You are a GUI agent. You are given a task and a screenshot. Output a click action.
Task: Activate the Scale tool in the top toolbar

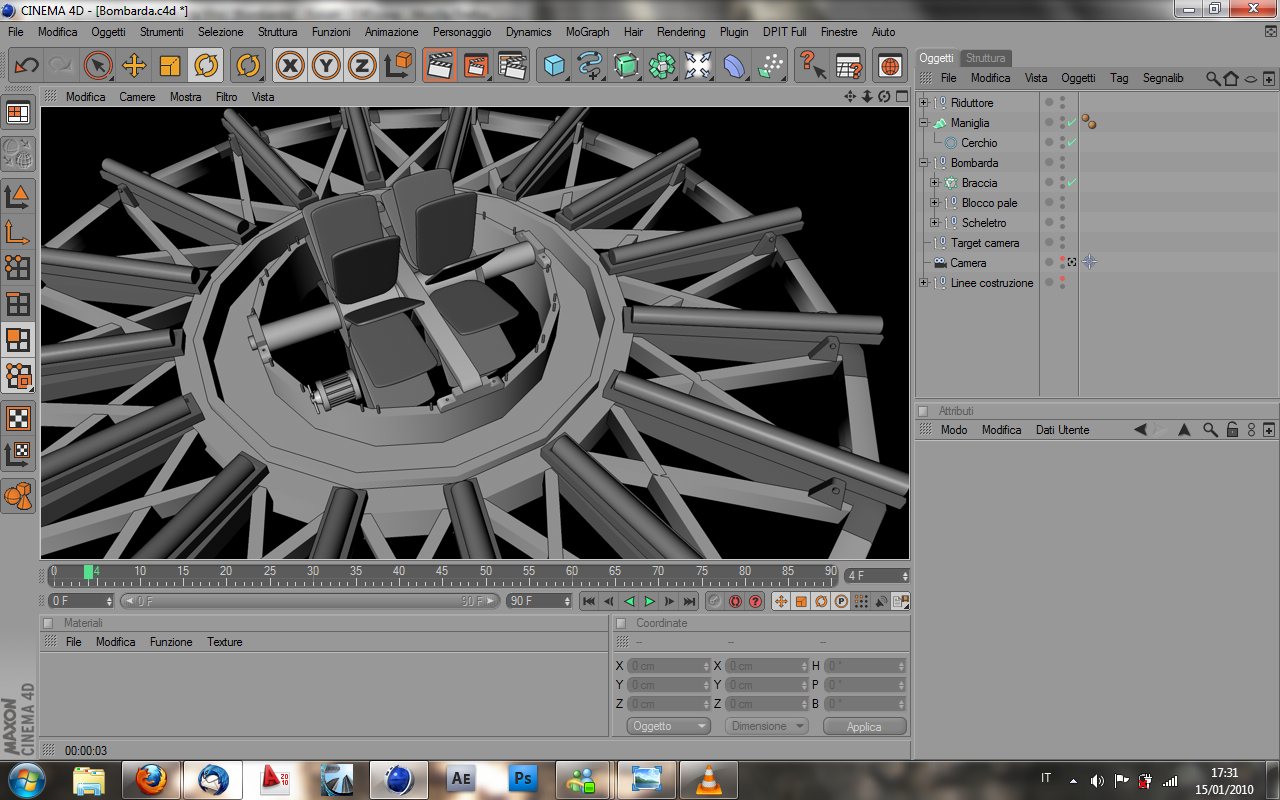point(170,66)
